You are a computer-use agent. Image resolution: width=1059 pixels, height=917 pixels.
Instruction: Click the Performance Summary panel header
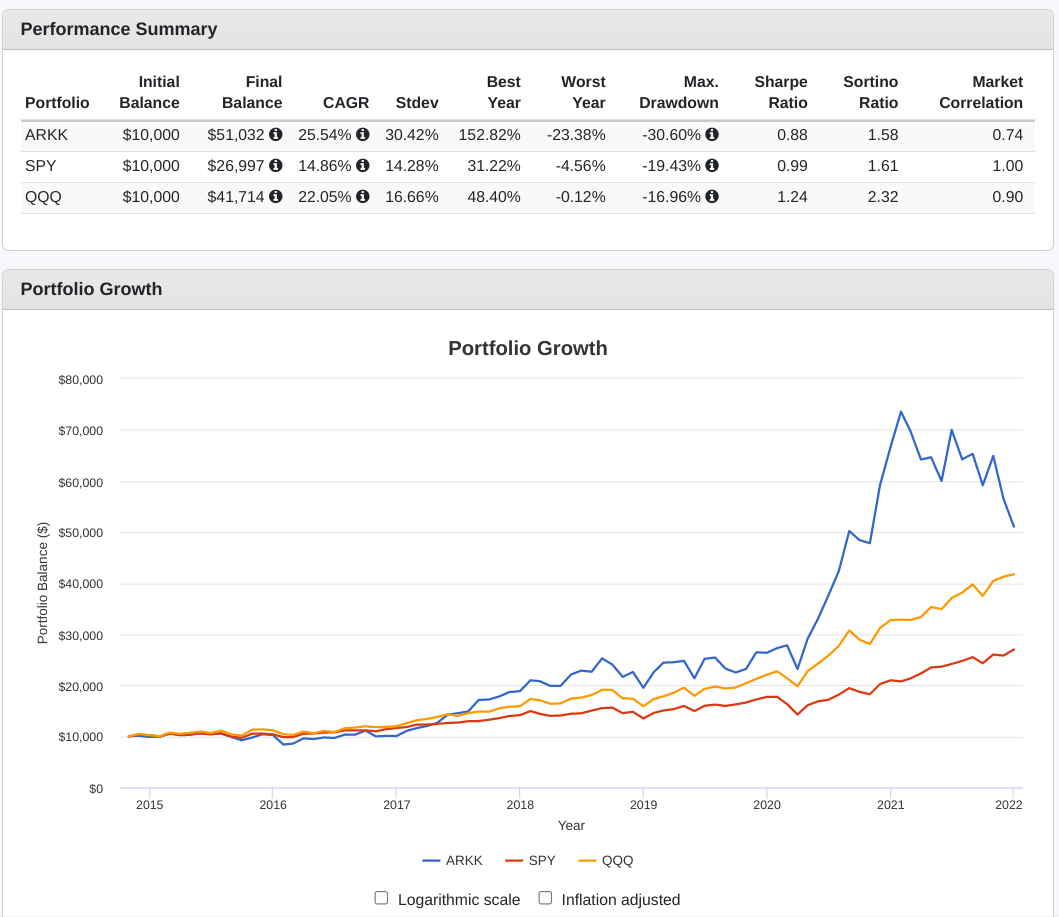click(528, 29)
